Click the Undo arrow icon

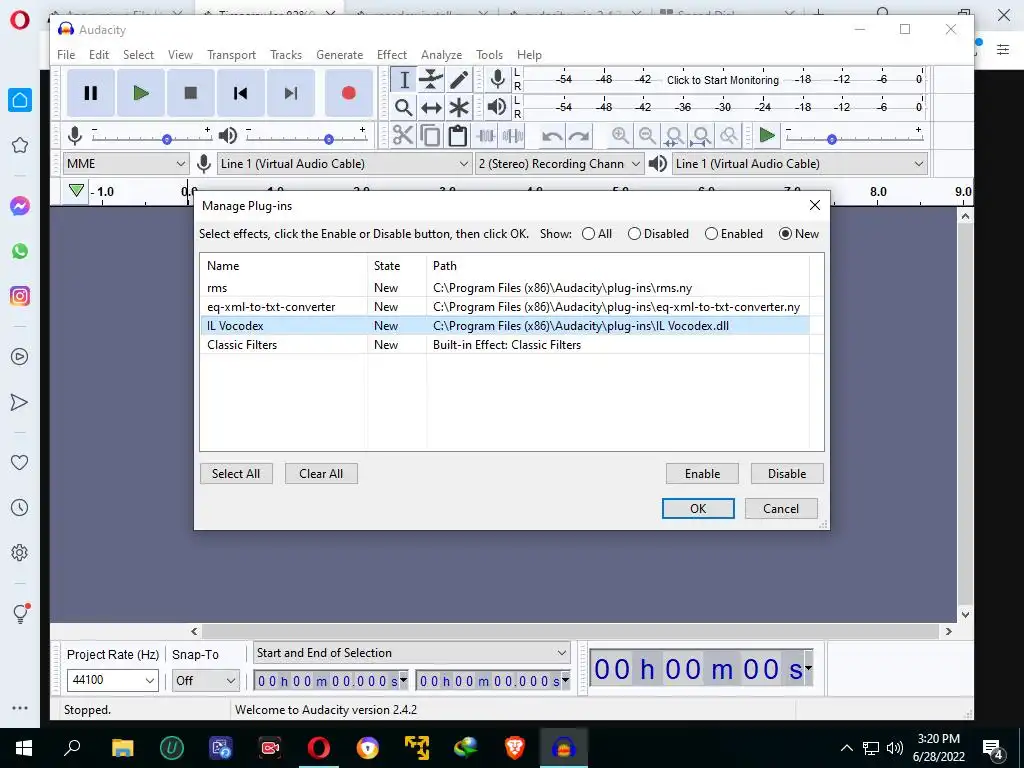[x=552, y=136]
